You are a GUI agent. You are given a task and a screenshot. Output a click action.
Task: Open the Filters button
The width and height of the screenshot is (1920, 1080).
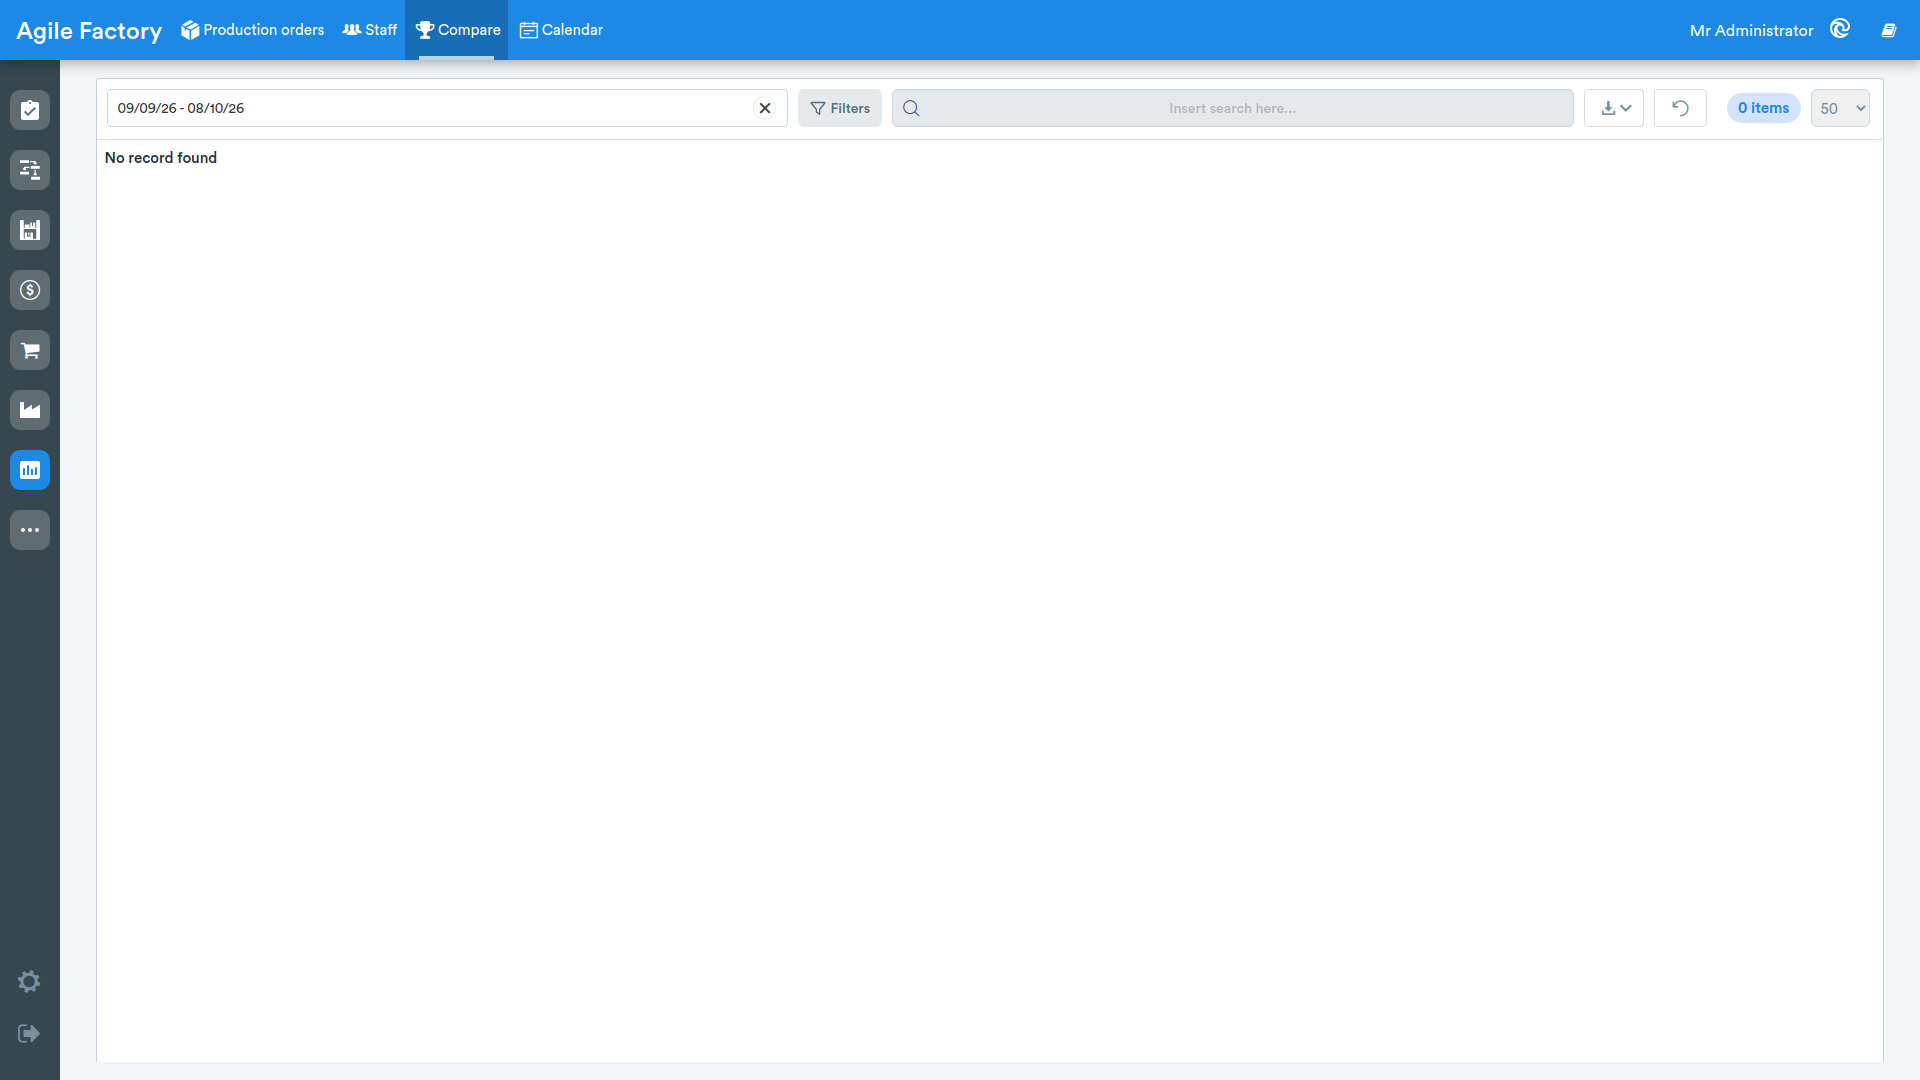click(840, 108)
